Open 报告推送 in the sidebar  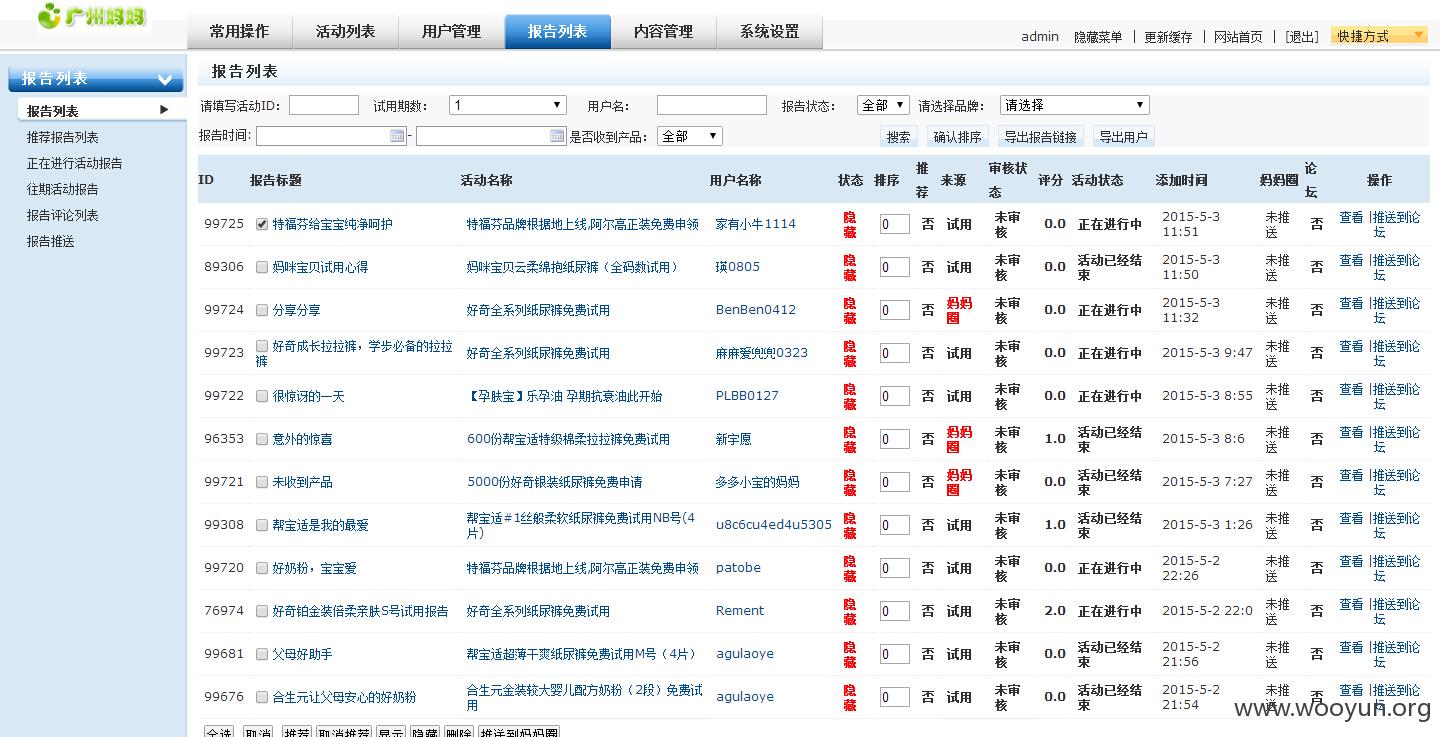pyautogui.click(x=51, y=242)
